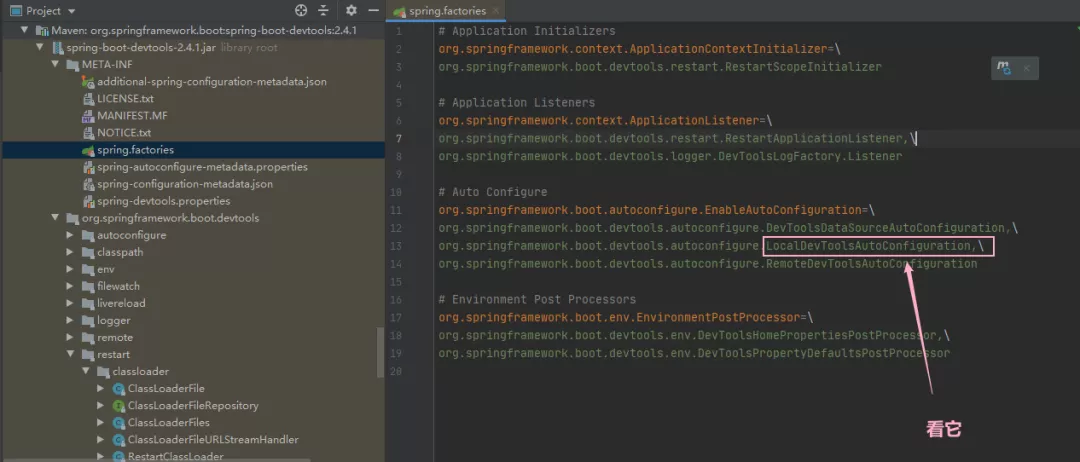
Task: Click RestartApplicationListener on line 7
Action: (x=813, y=138)
